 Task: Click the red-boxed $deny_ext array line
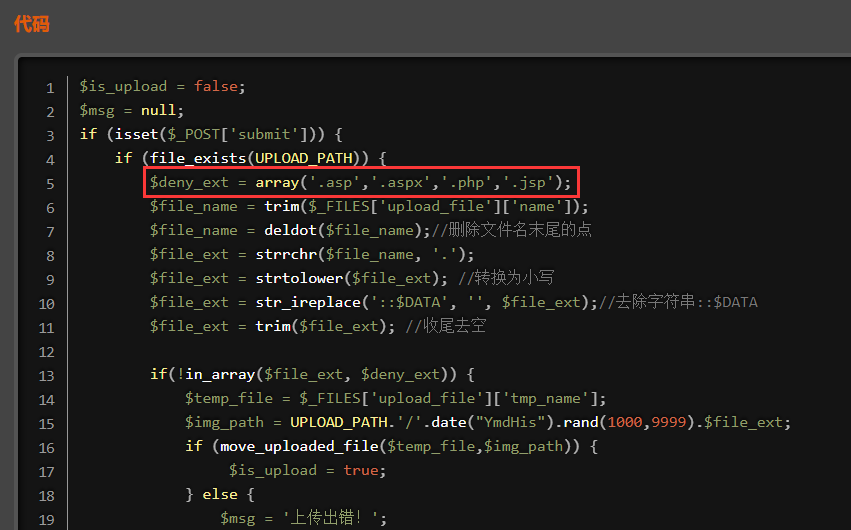pos(360,183)
